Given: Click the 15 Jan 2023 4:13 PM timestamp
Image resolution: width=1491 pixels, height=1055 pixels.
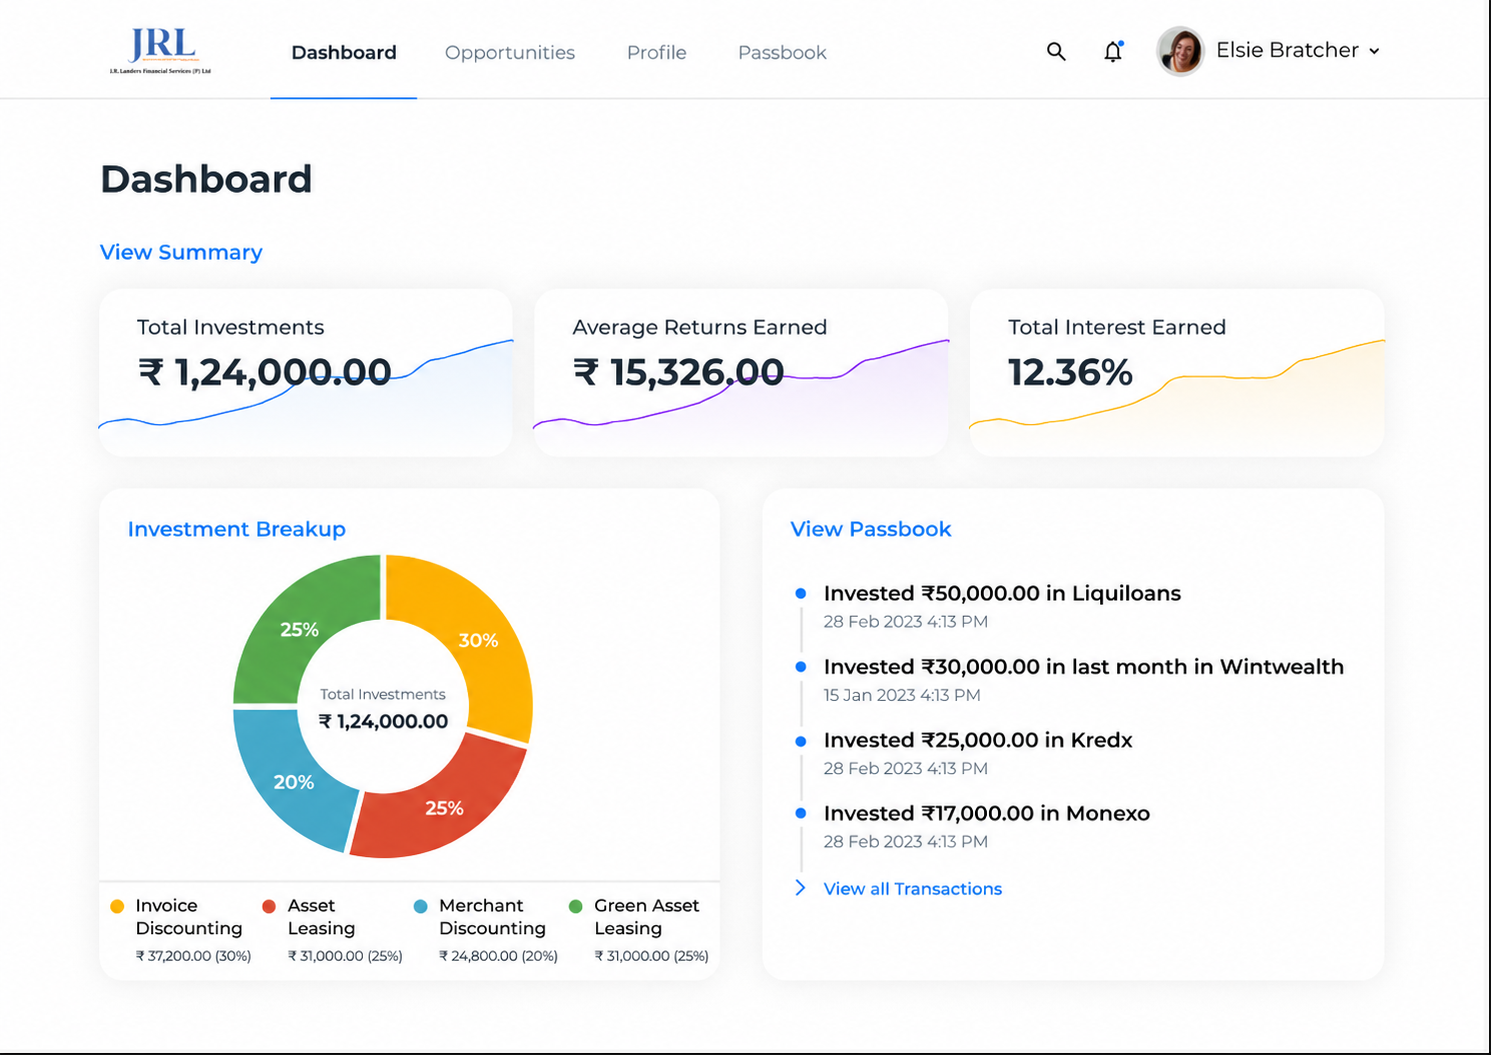Looking at the screenshot, I should coord(902,695).
